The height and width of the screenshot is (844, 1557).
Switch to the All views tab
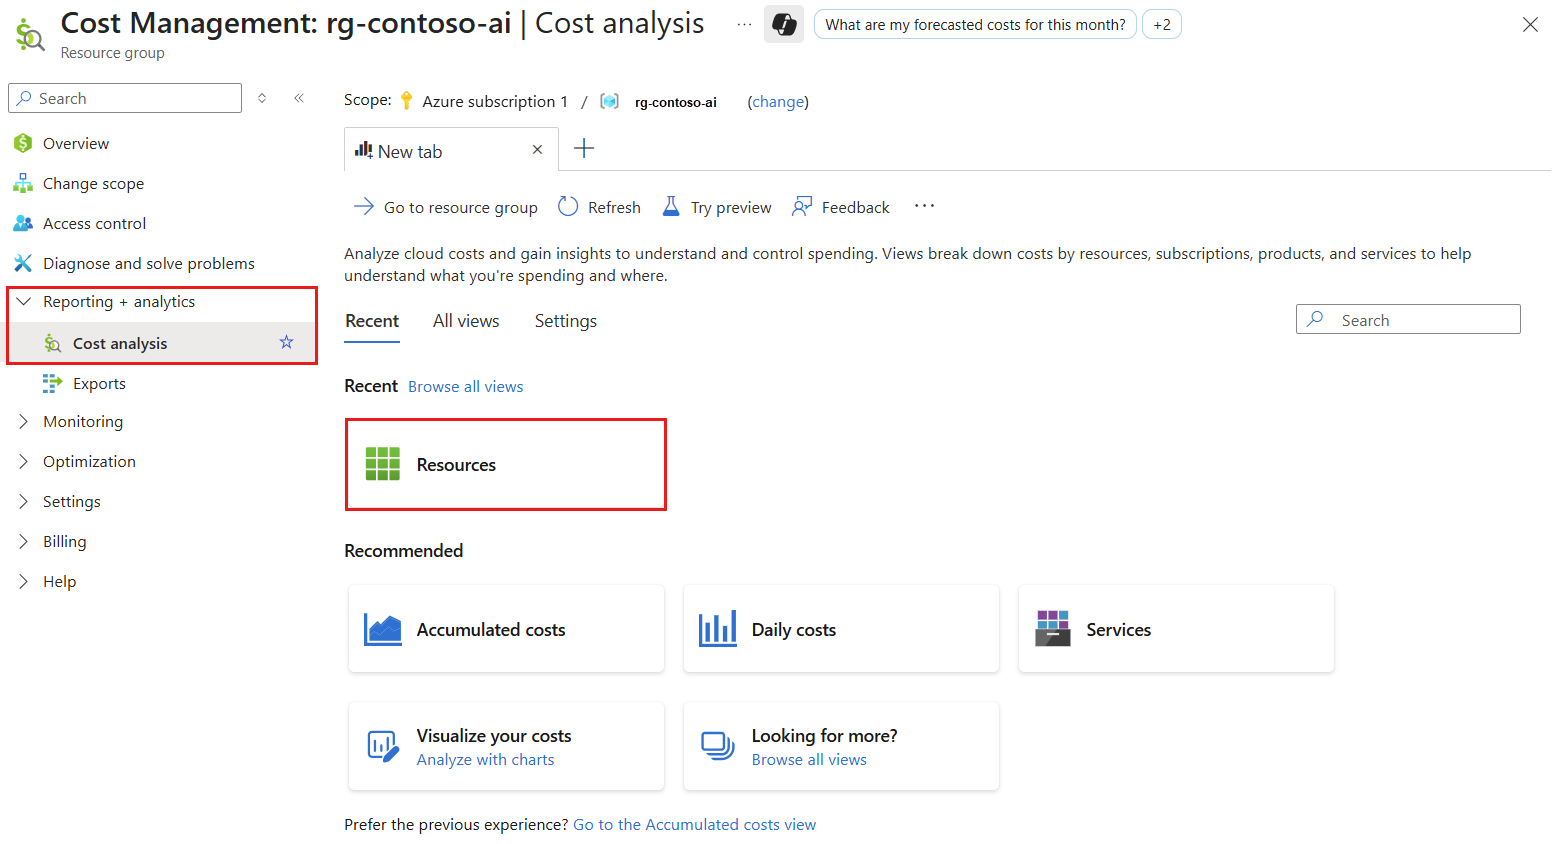point(466,321)
